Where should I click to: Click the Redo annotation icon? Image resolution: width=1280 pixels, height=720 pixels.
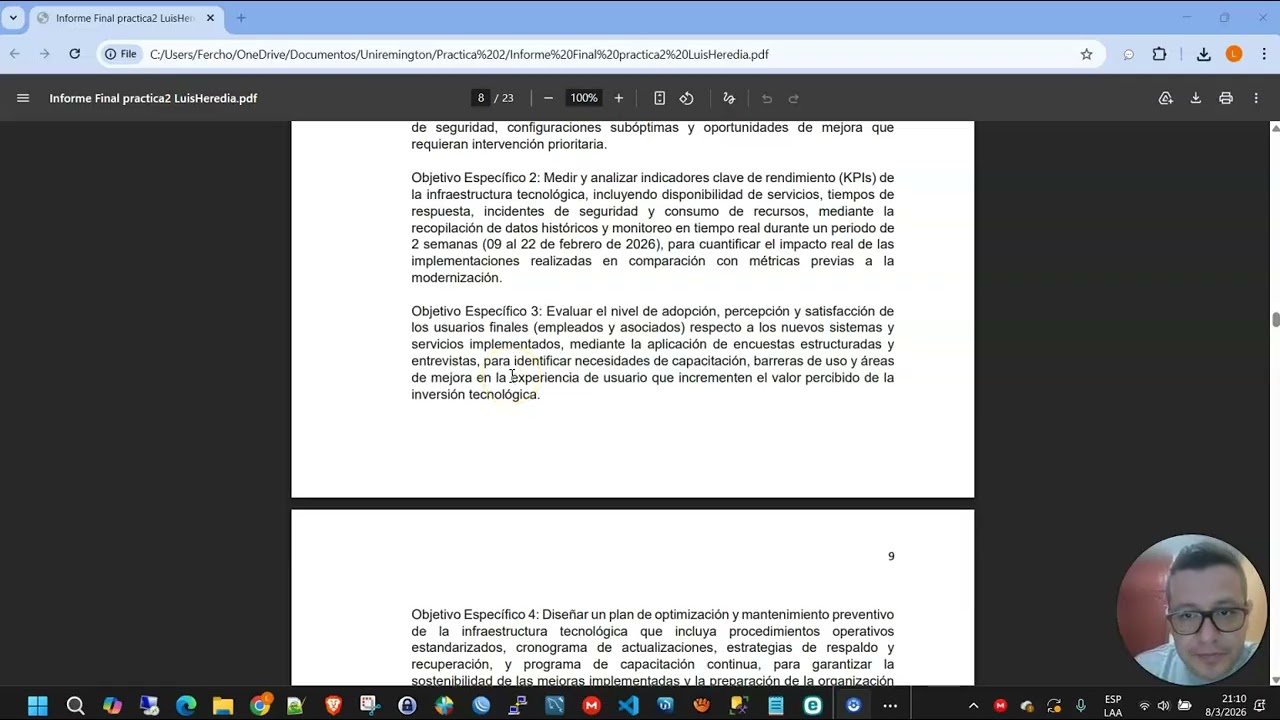(794, 98)
